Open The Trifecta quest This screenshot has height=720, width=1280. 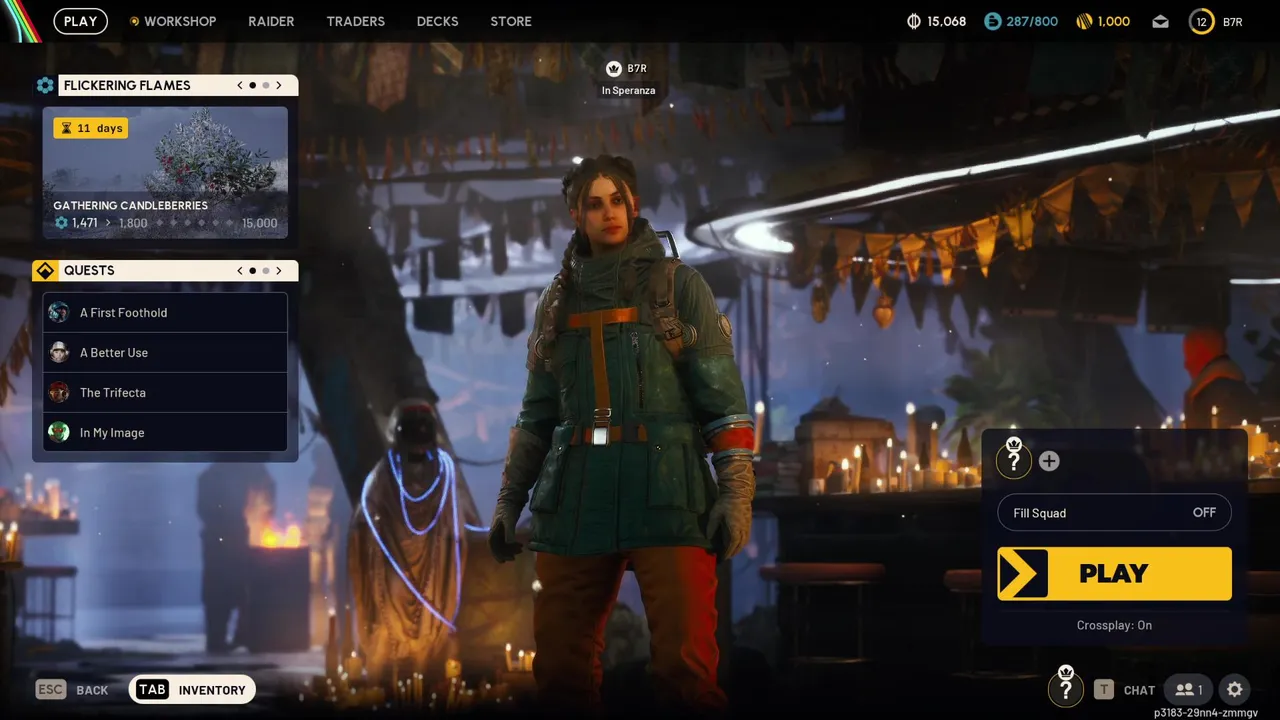(165, 392)
